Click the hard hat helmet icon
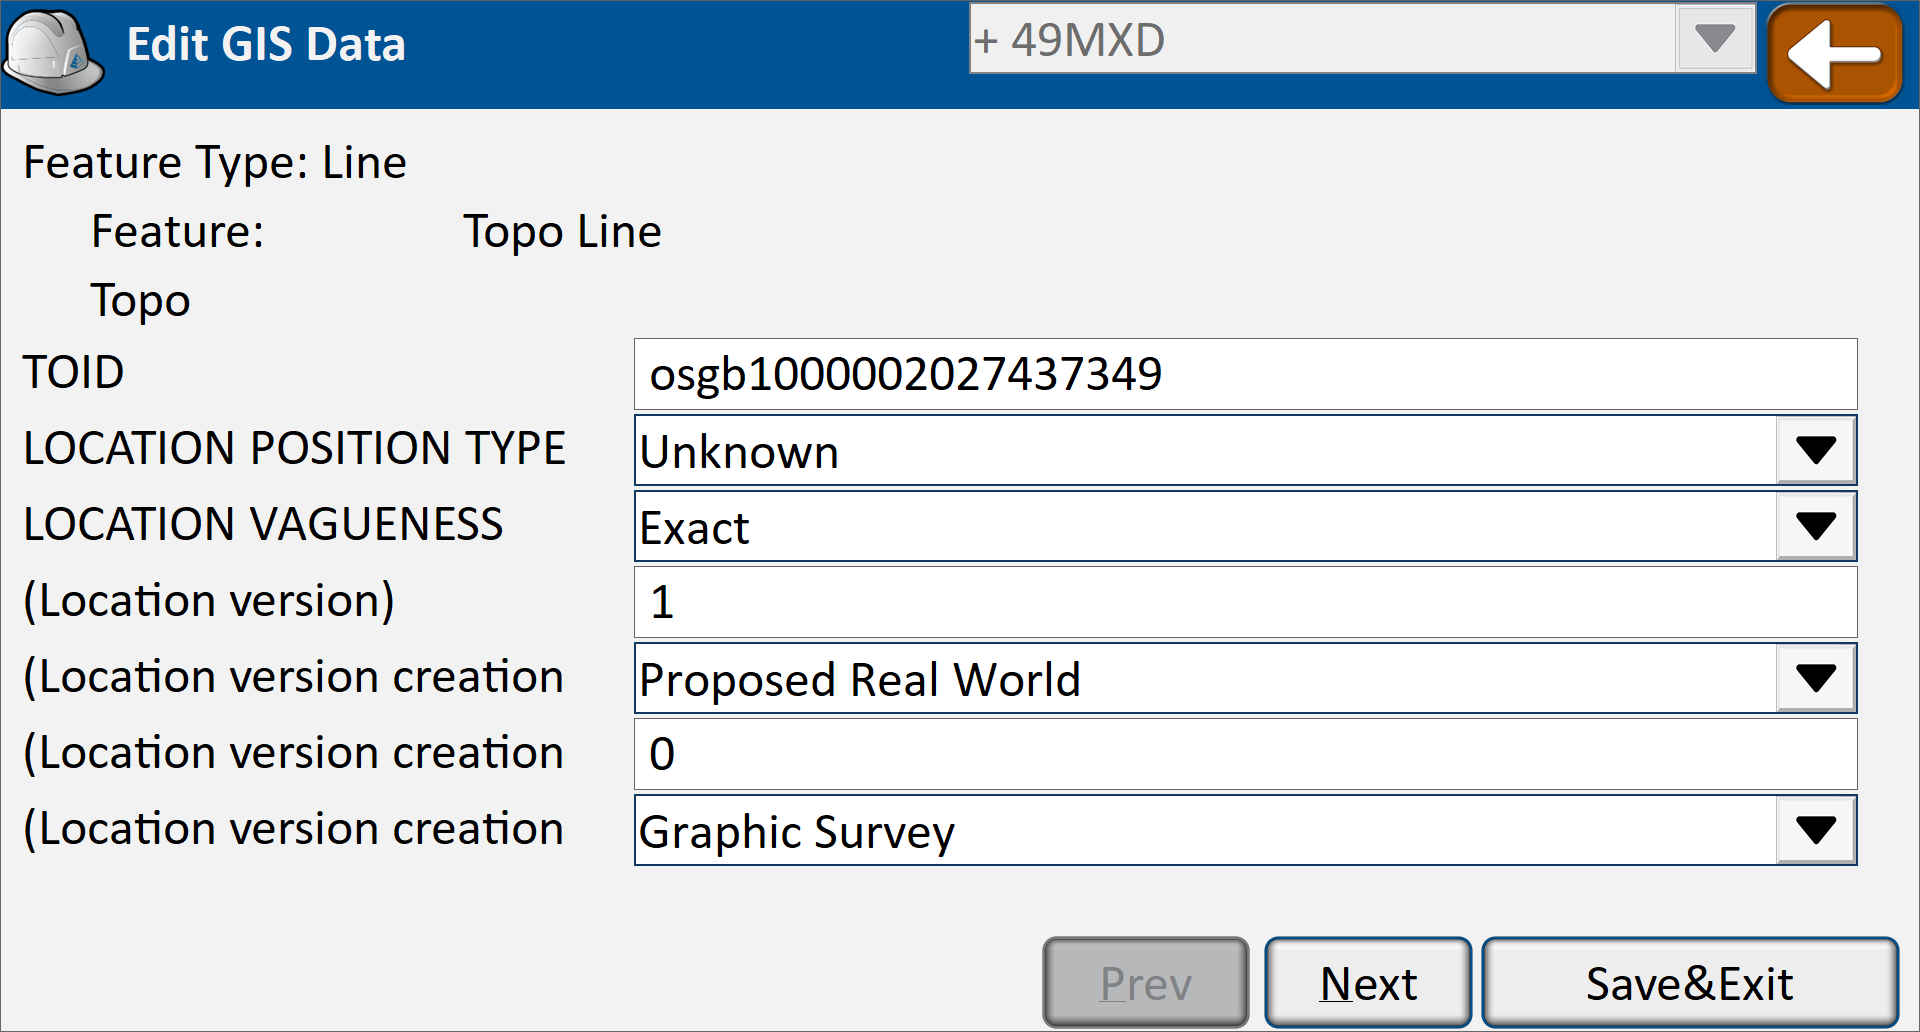The image size is (1920, 1032). click(53, 52)
